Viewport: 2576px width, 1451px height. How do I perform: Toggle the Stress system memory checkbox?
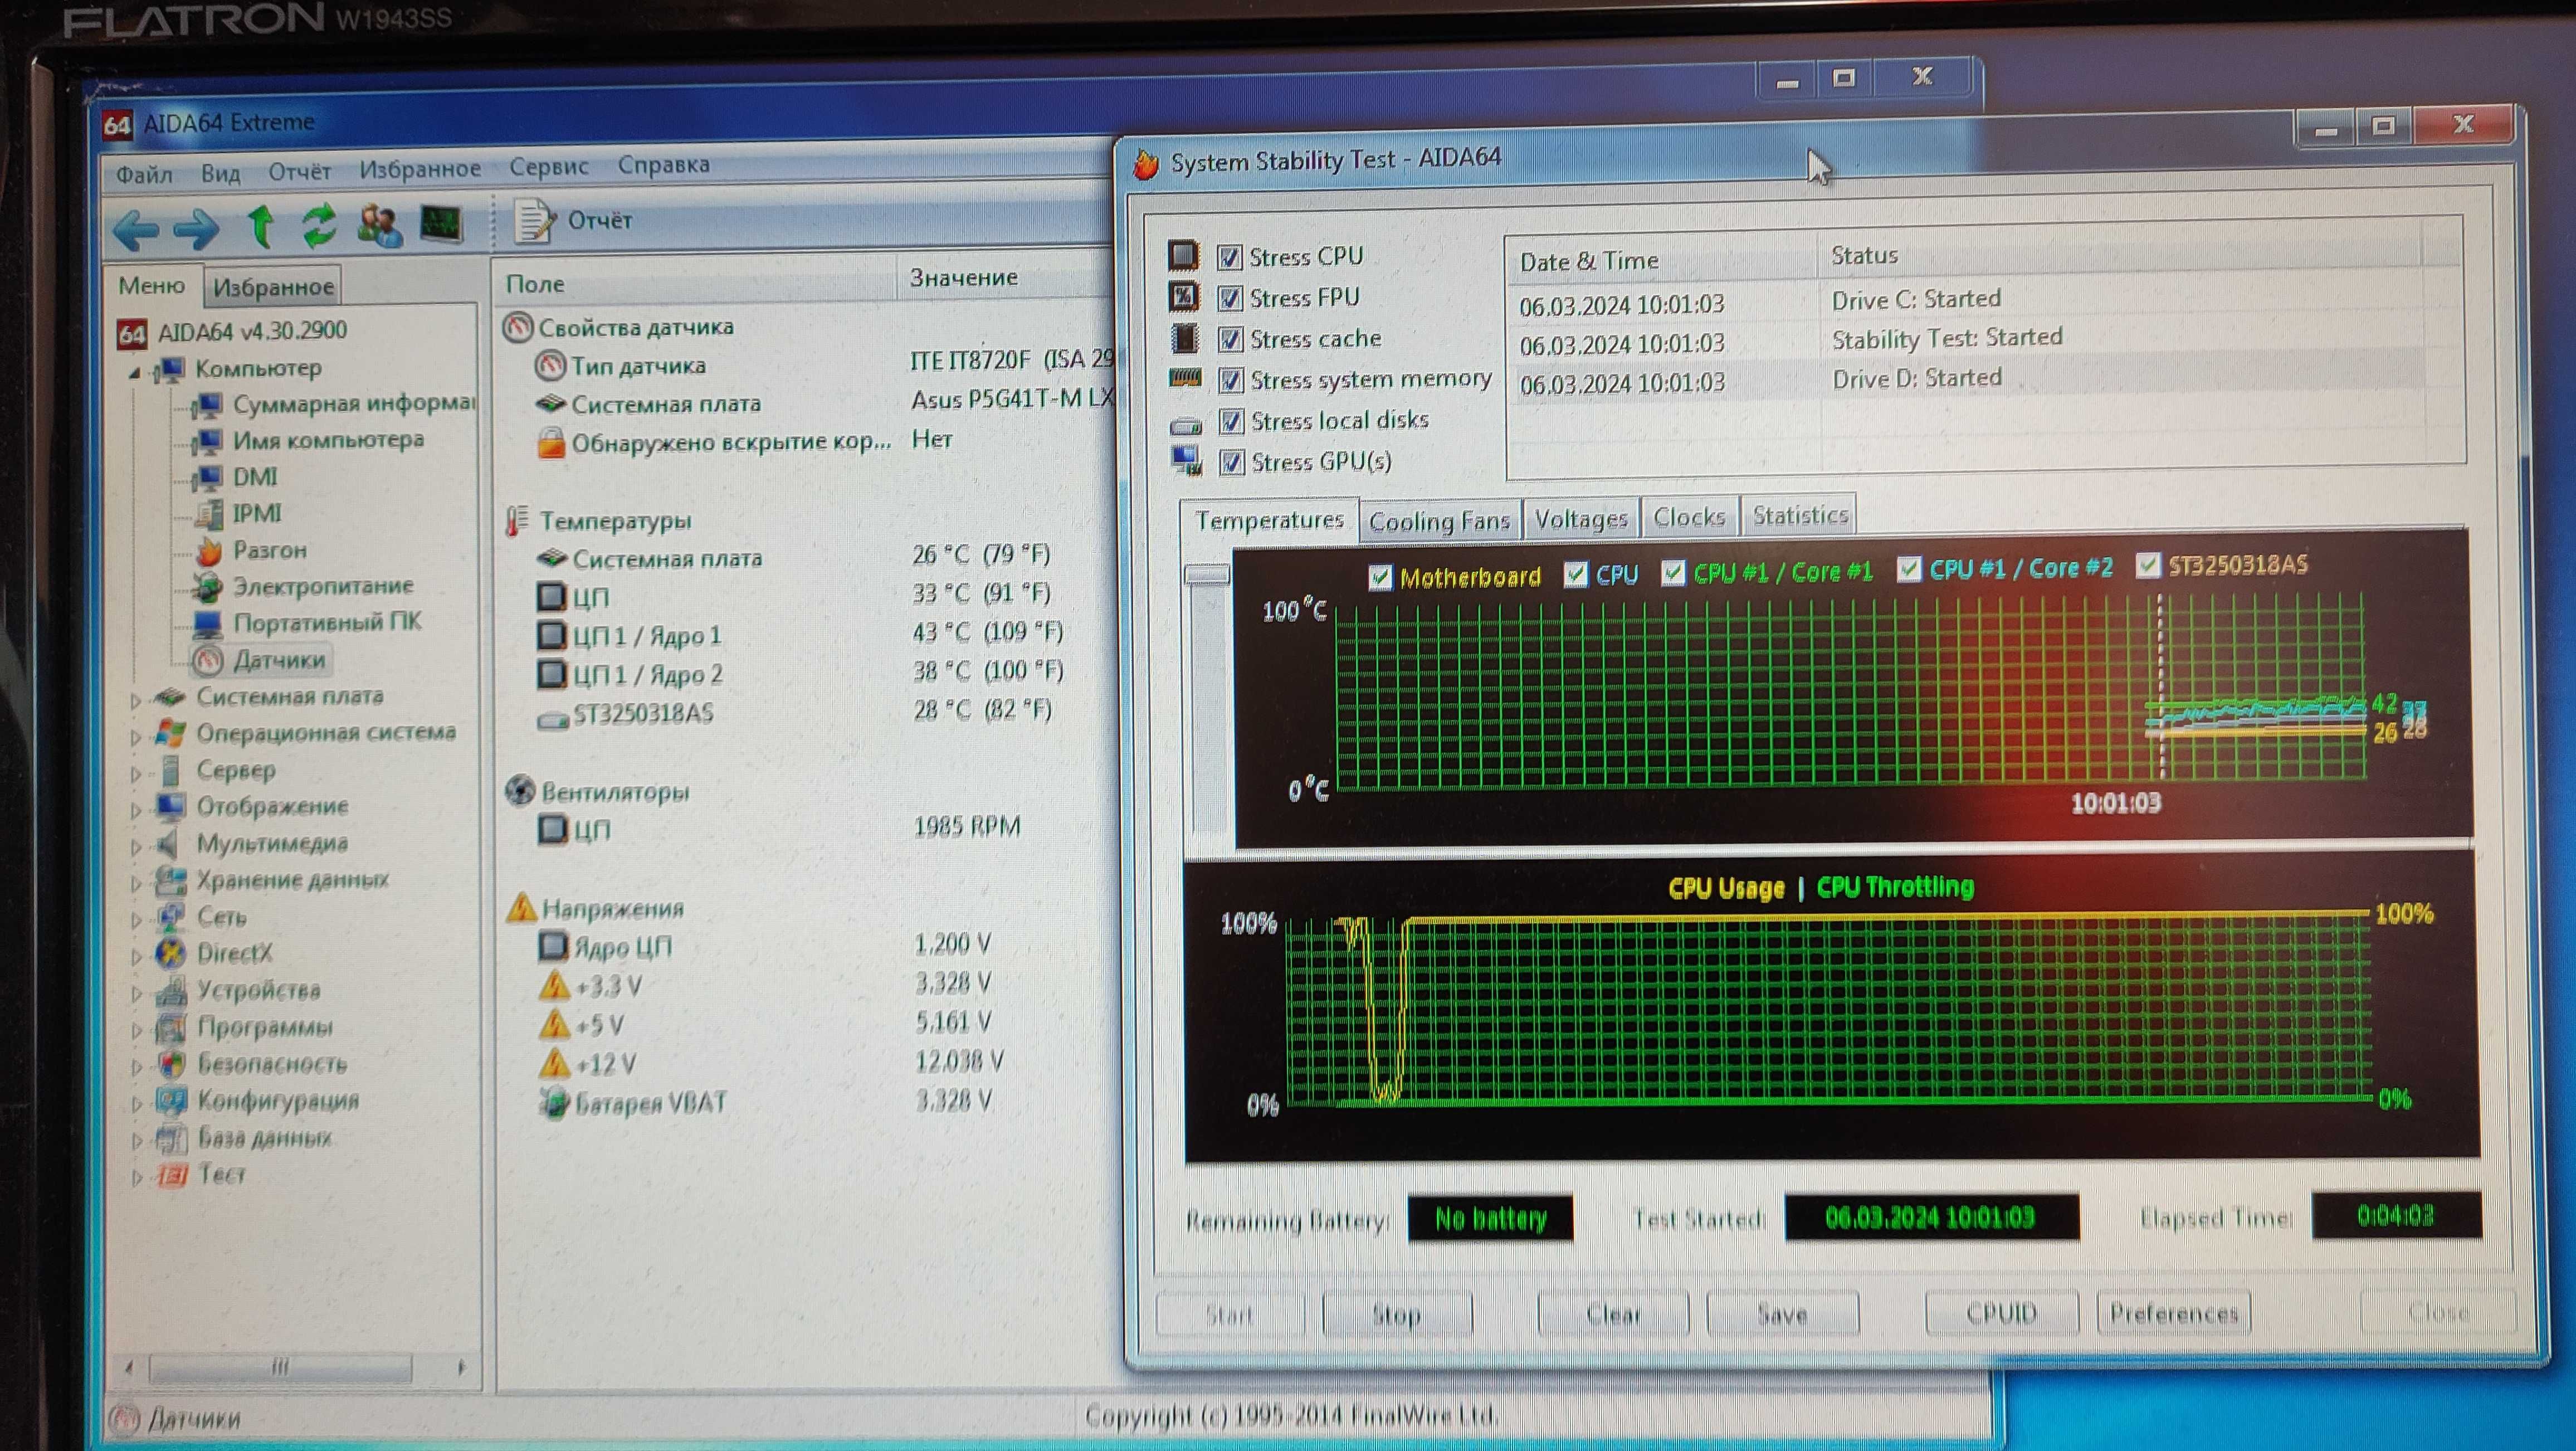click(1231, 381)
